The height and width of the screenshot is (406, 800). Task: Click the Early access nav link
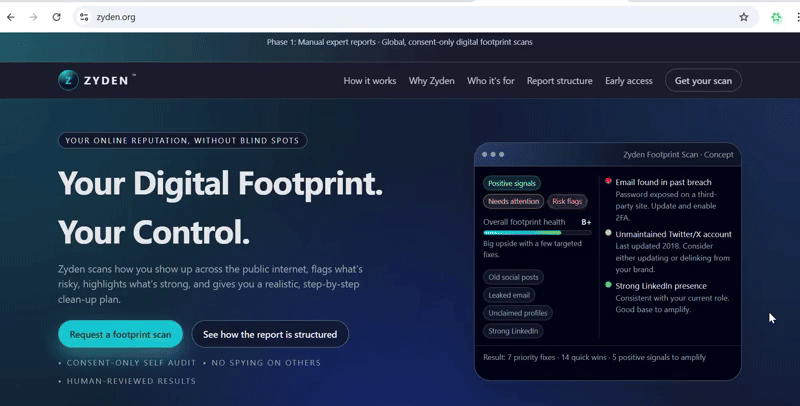pos(628,81)
